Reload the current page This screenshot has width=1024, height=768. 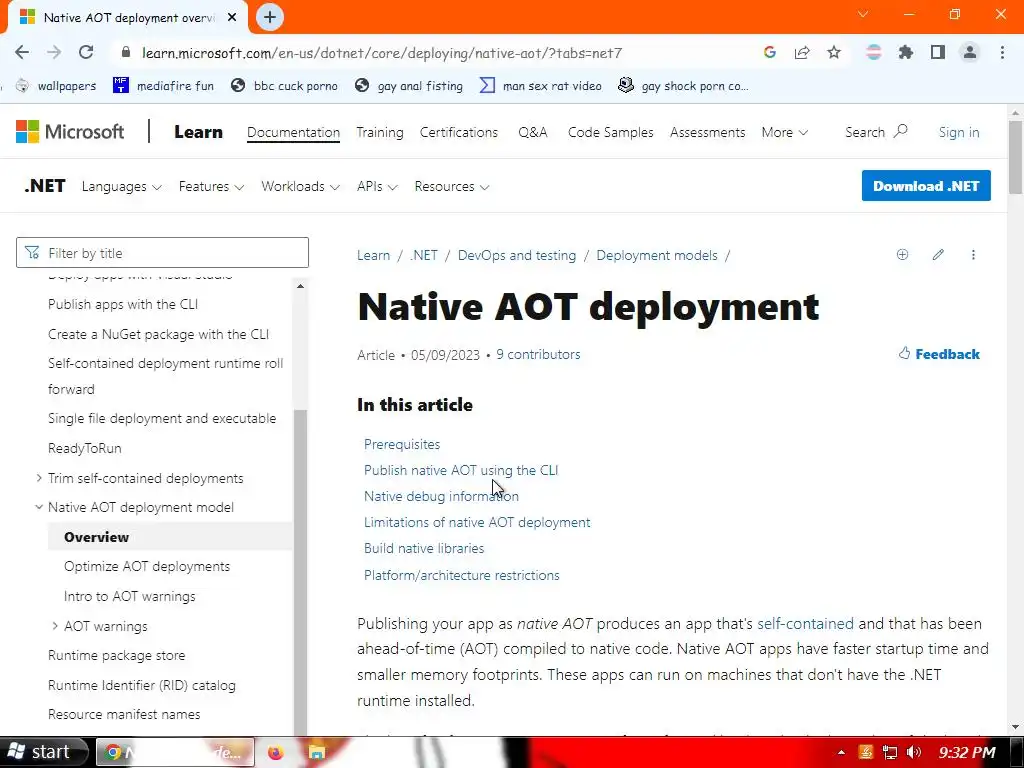[x=86, y=53]
